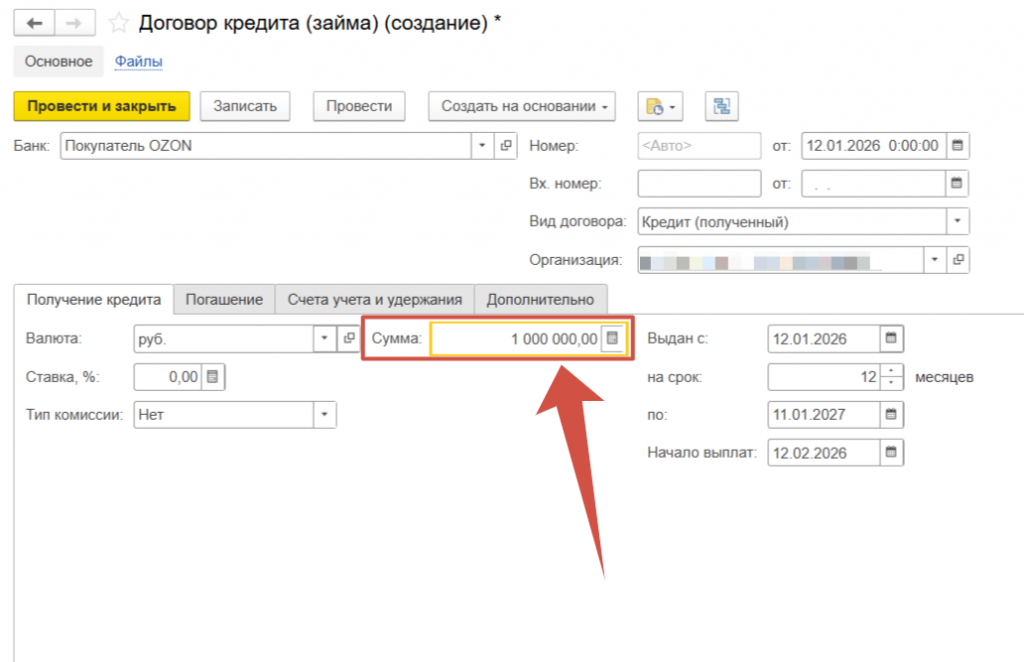Click the document structure icon in toolbar

[721, 106]
